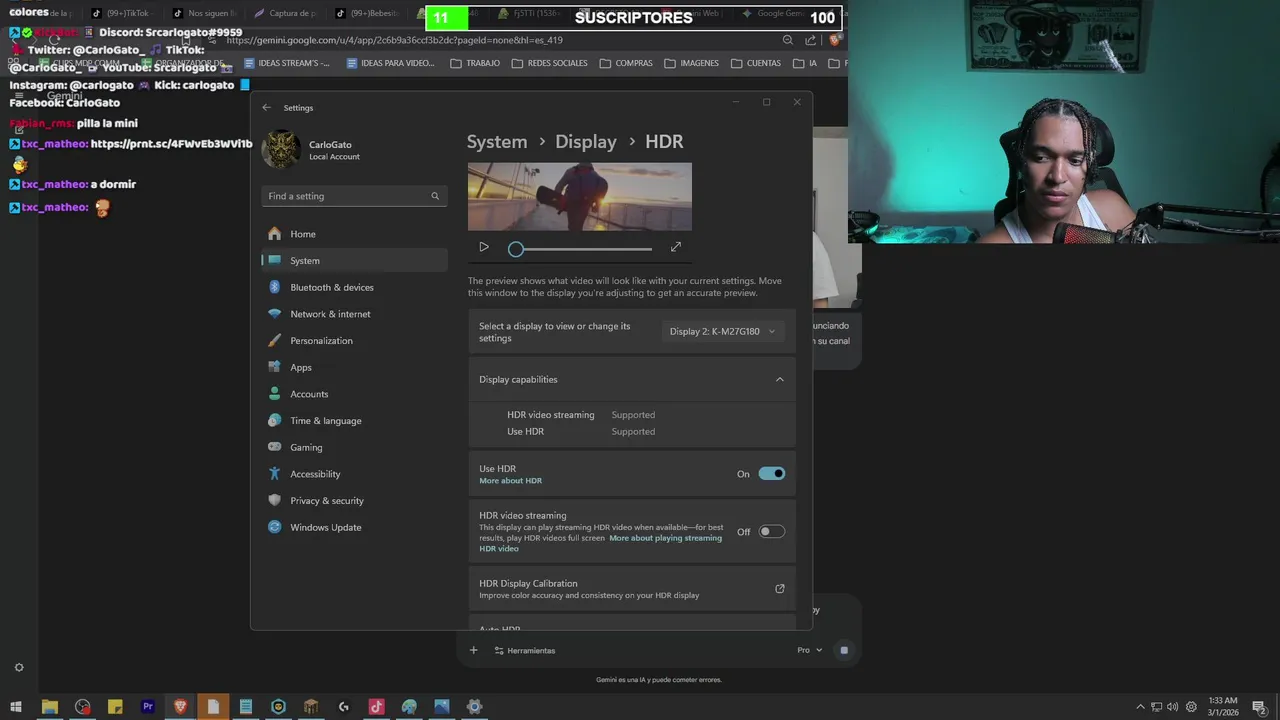This screenshot has height=720, width=1280.
Task: Open Brave browser from taskbar
Action: [x=180, y=707]
